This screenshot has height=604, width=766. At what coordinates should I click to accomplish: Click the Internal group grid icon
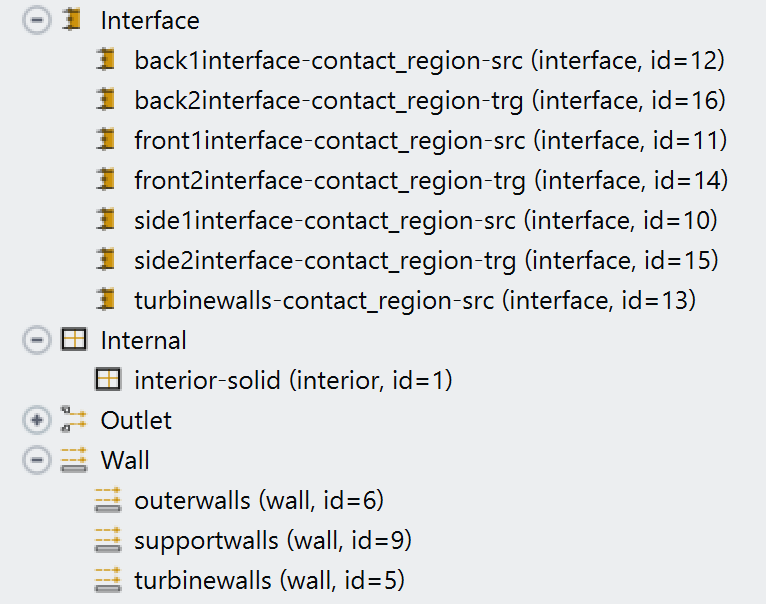click(73, 340)
